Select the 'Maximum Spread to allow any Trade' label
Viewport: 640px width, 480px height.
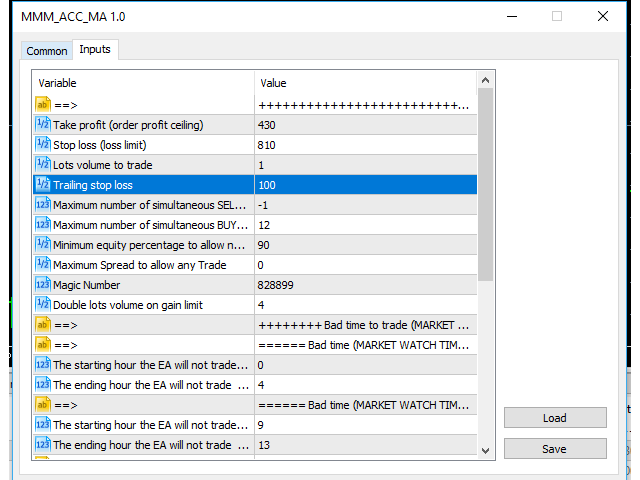pos(140,265)
